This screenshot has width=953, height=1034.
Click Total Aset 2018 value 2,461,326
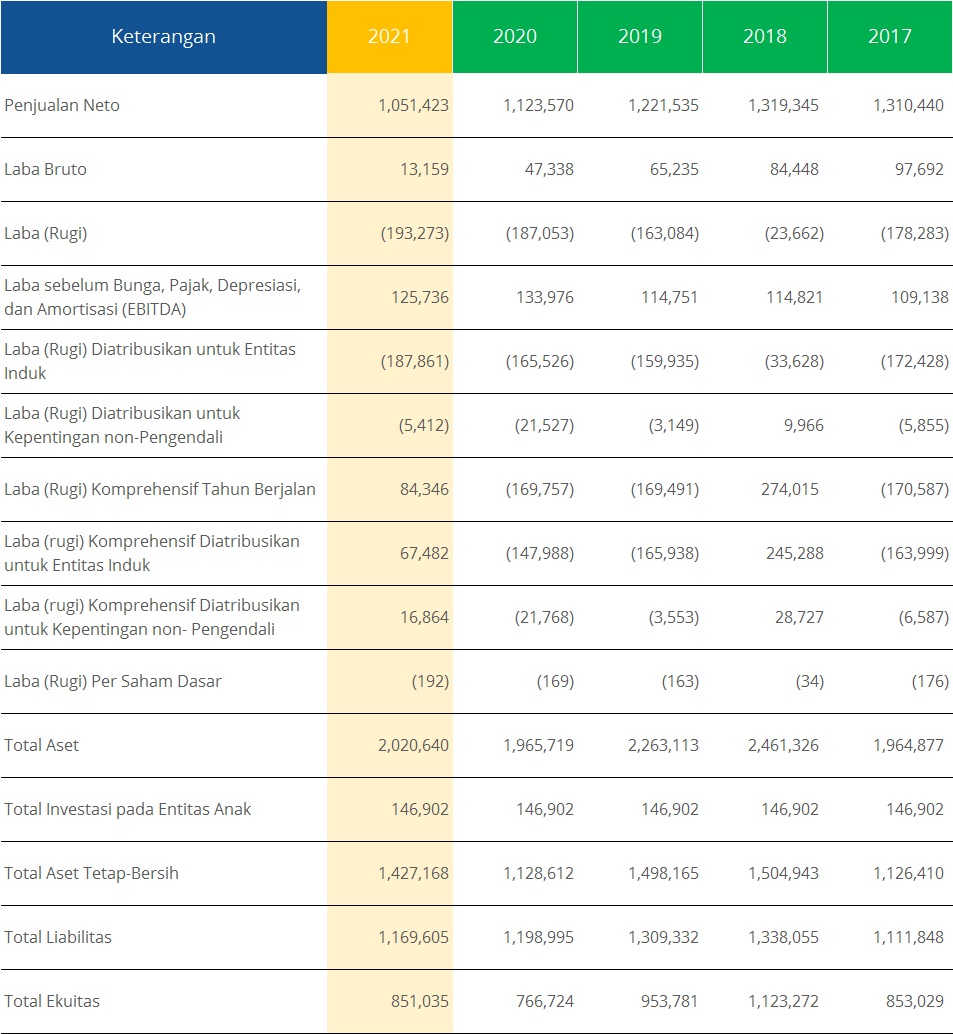783,745
